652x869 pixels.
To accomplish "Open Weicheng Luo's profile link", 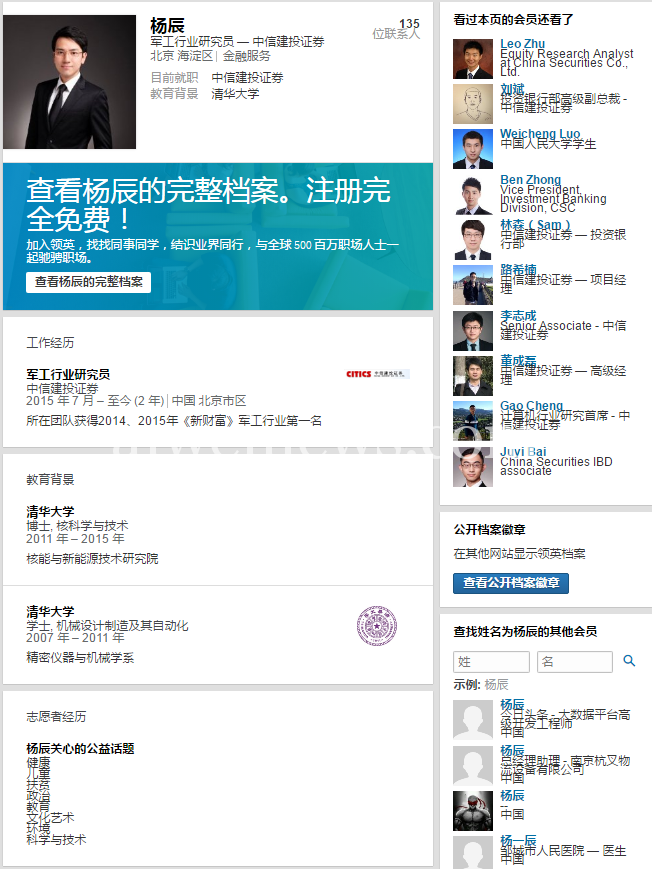I will coord(540,134).
